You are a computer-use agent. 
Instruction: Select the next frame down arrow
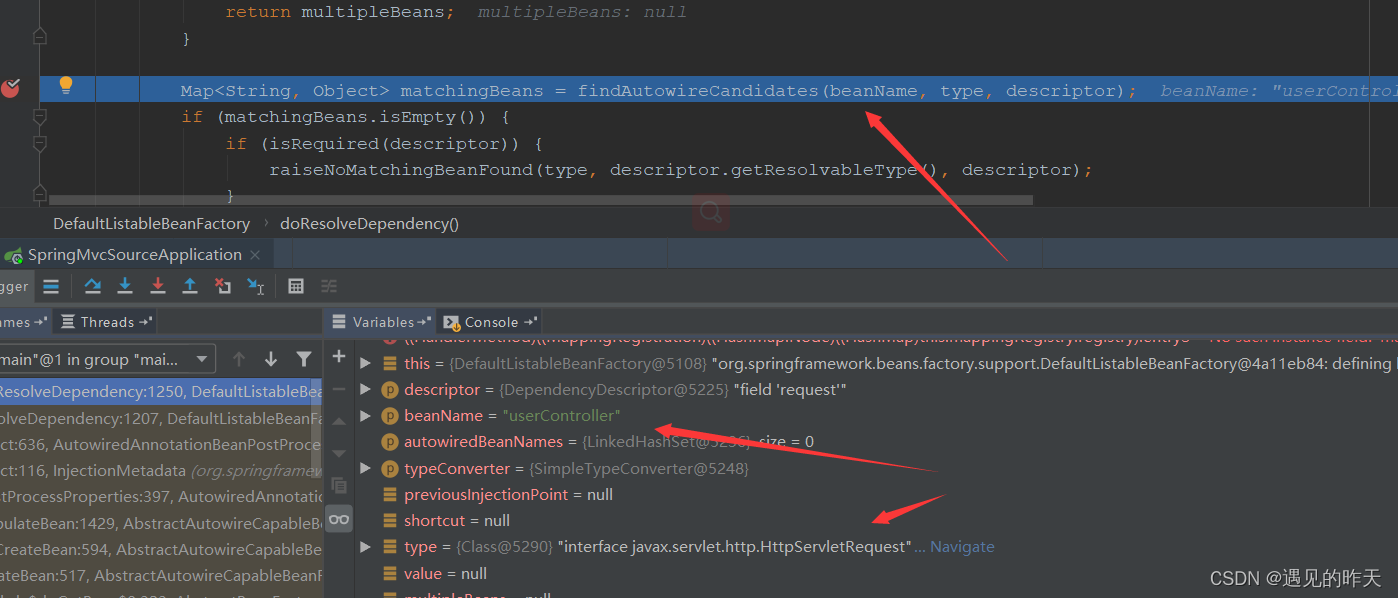271,359
